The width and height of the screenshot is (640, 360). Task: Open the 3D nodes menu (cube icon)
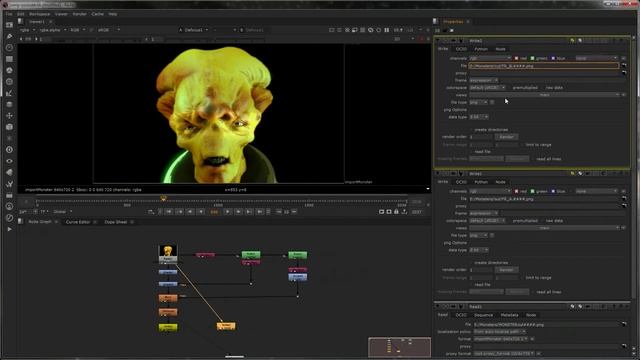click(x=9, y=127)
